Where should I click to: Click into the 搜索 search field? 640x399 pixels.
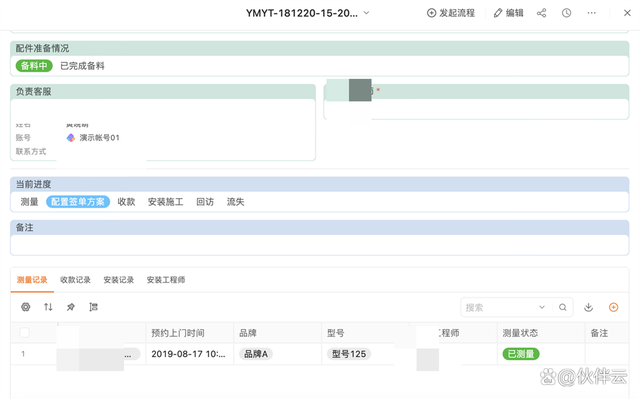pos(499,307)
